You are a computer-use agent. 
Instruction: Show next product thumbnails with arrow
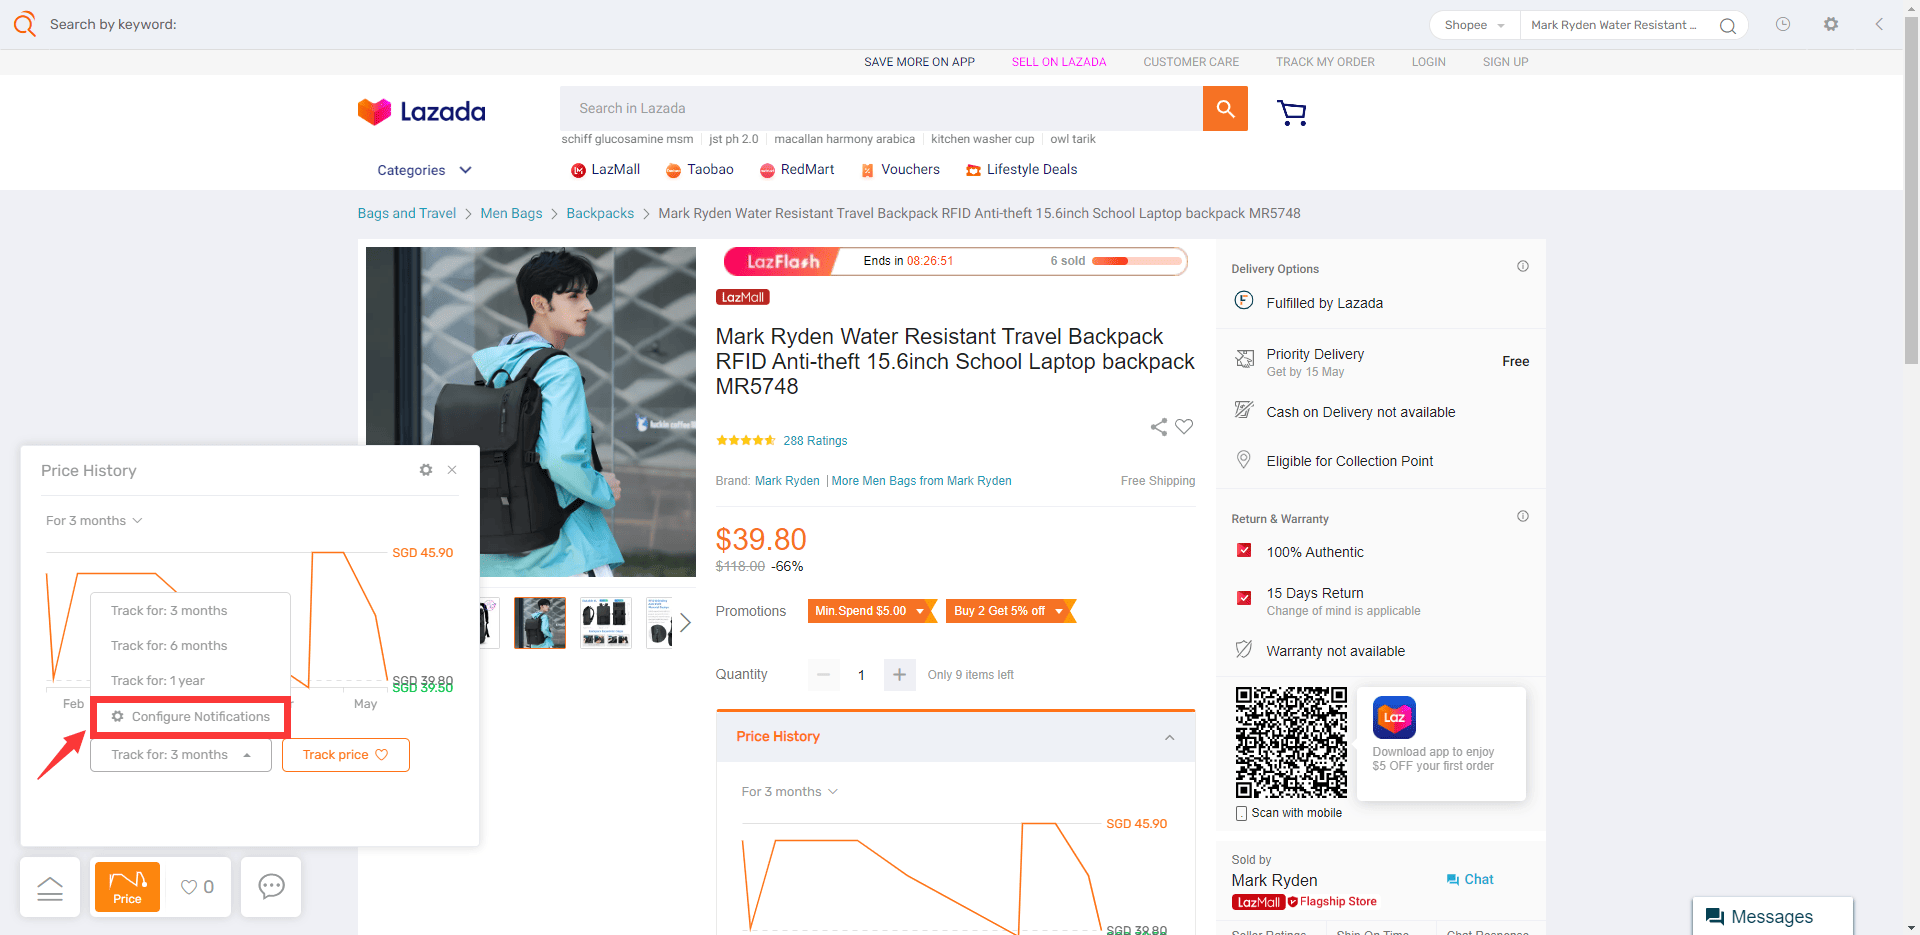685,622
